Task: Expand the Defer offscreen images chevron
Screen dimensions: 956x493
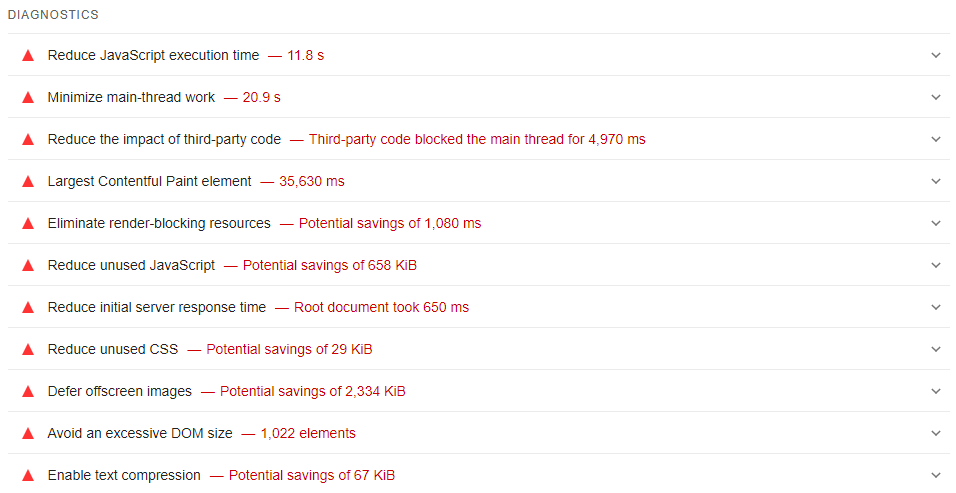Action: point(936,391)
